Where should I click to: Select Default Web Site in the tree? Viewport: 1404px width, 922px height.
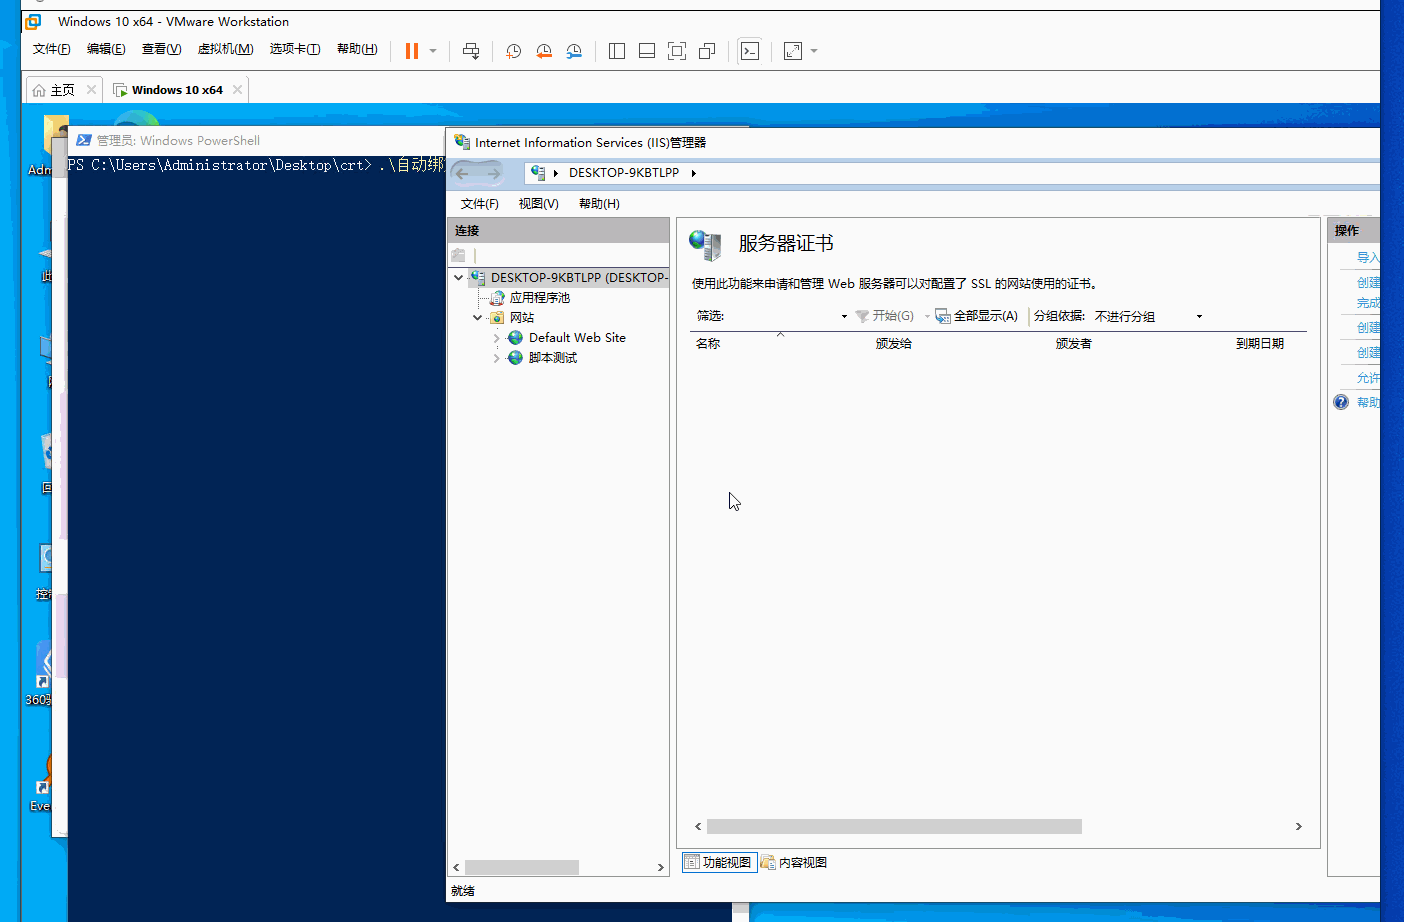coord(577,338)
